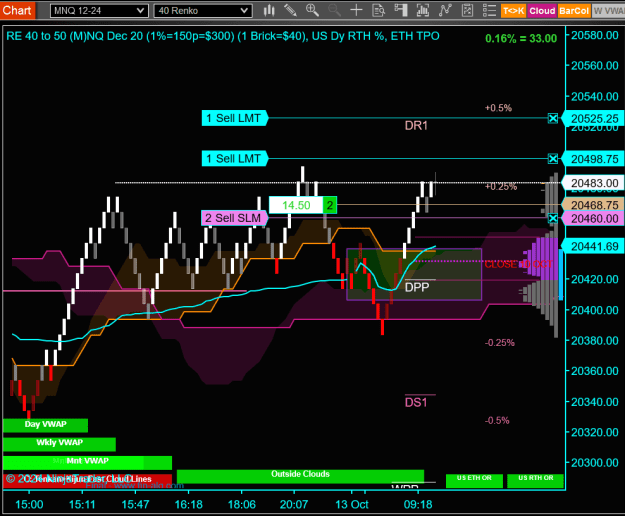625x516 pixels.
Task: Click the 20468.75 tan price marker
Action: [593, 205]
